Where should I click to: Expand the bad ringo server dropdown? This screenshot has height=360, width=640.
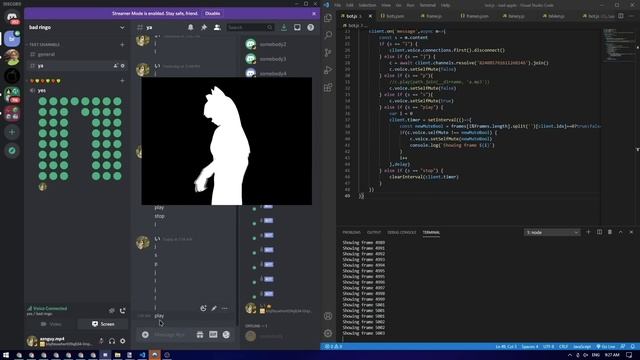[122, 27]
